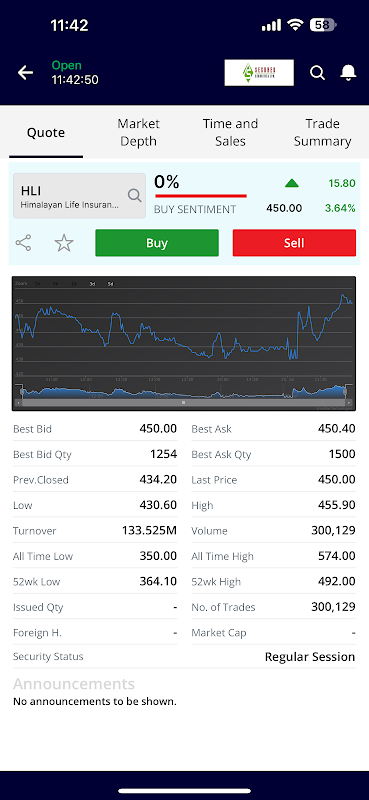Switch to the Market Depth tab
The image size is (369, 800).
138,132
